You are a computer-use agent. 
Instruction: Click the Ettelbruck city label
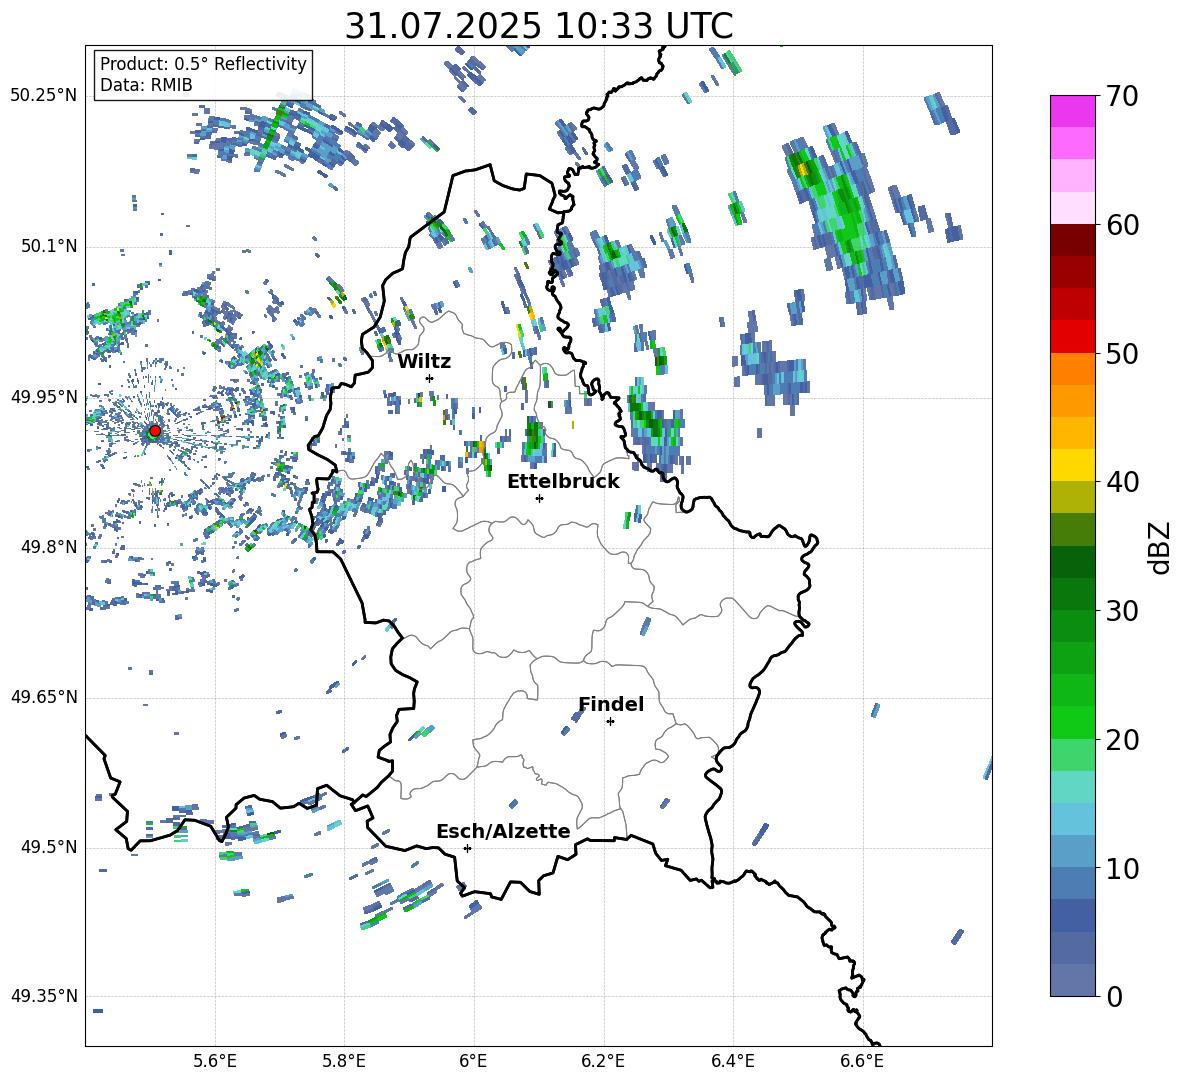pyautogui.click(x=563, y=481)
